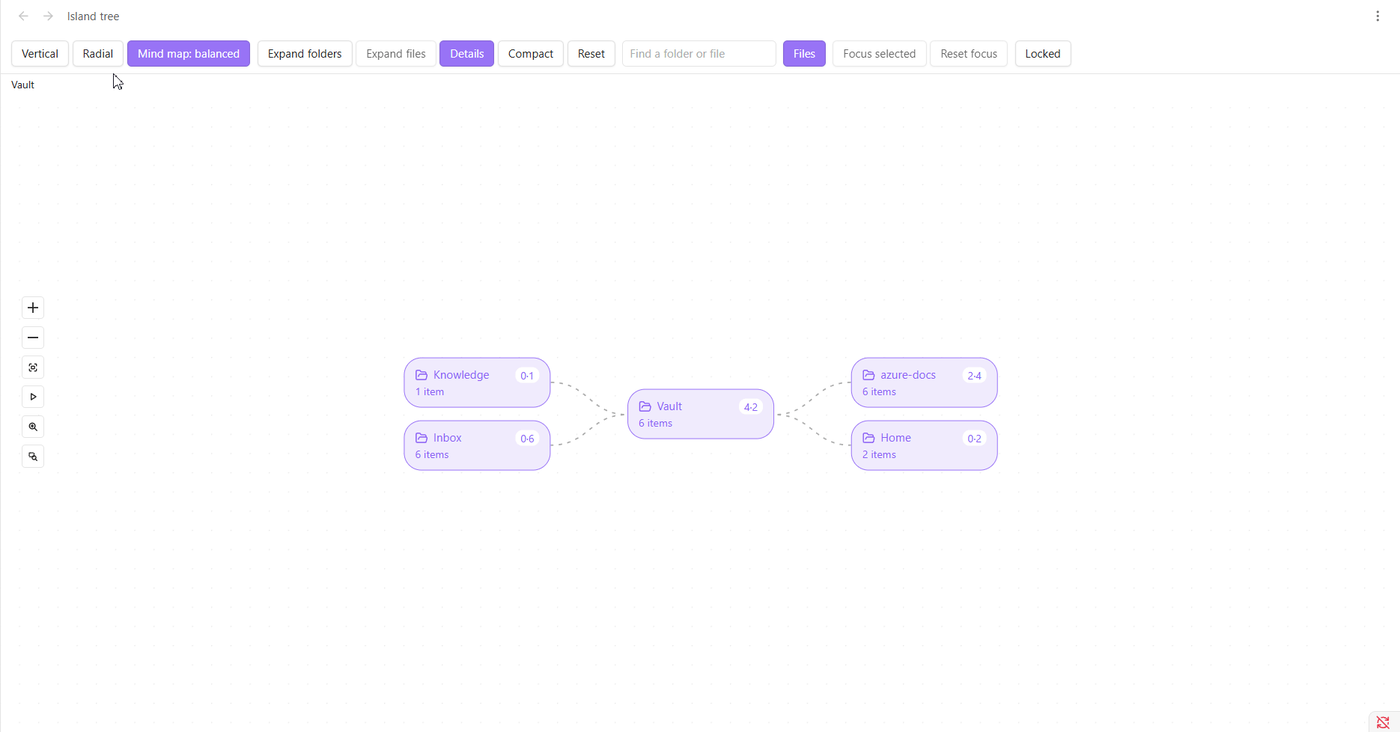Click the 0·2 badge on Home
The image size is (1400, 732).
coord(974,439)
